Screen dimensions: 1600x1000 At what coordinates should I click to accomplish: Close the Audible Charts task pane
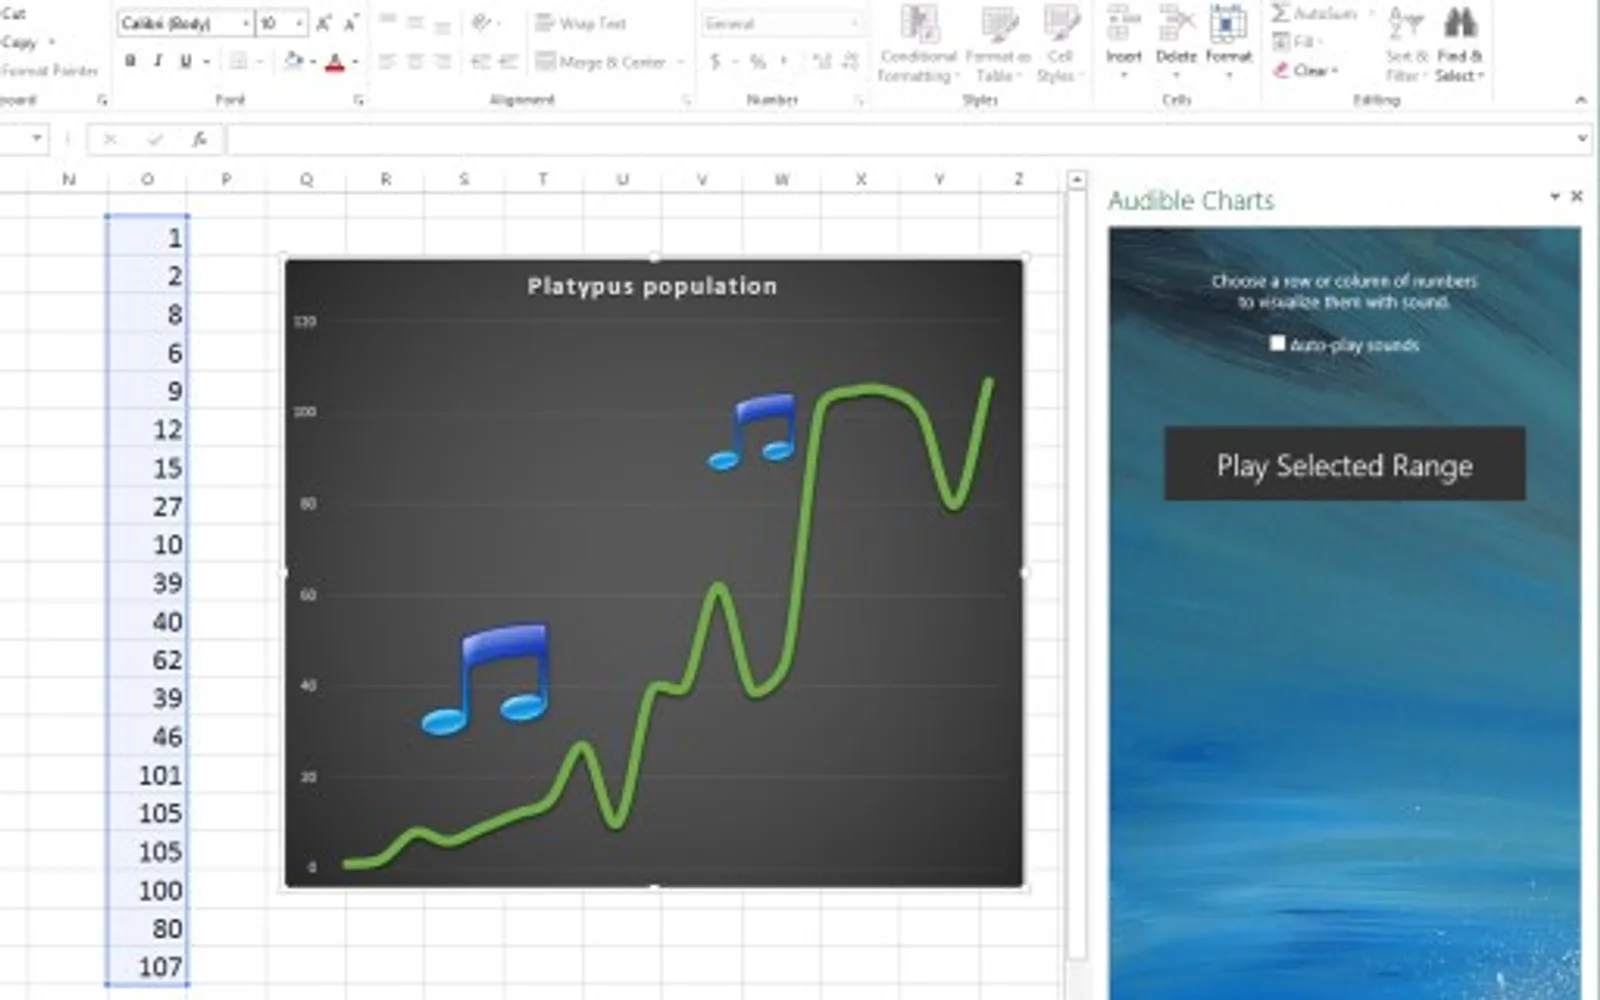[x=1577, y=197]
